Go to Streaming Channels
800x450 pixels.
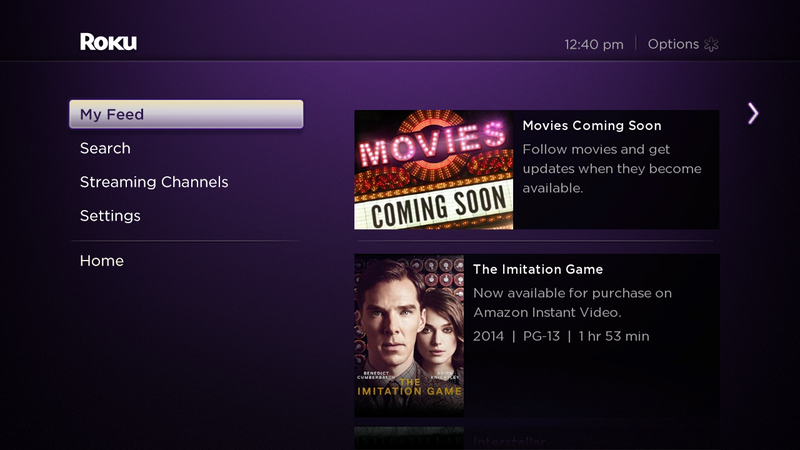(x=154, y=182)
